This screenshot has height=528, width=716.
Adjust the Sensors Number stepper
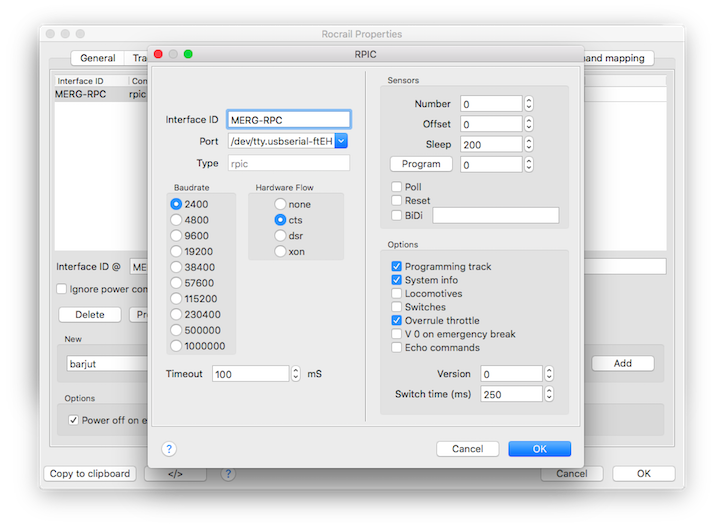[x=528, y=103]
